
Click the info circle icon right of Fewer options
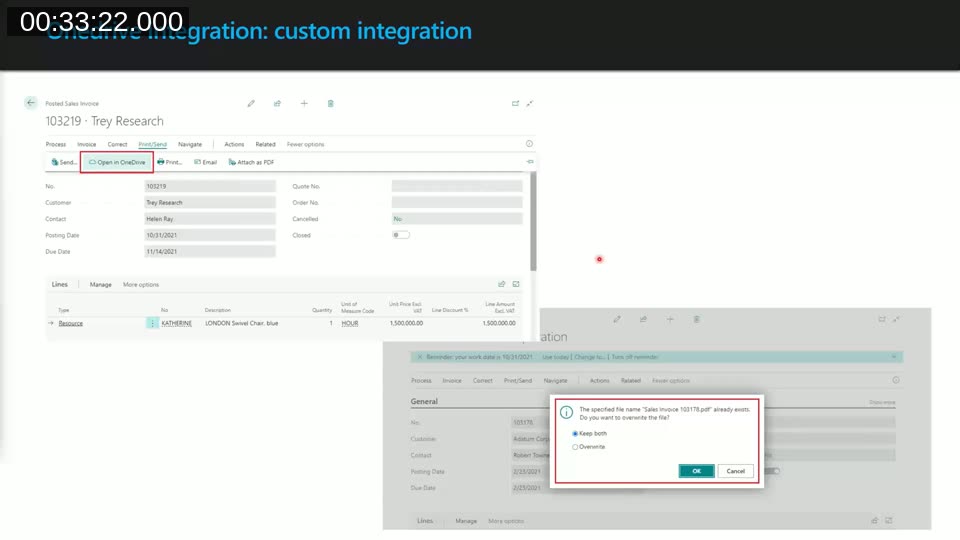click(x=529, y=144)
